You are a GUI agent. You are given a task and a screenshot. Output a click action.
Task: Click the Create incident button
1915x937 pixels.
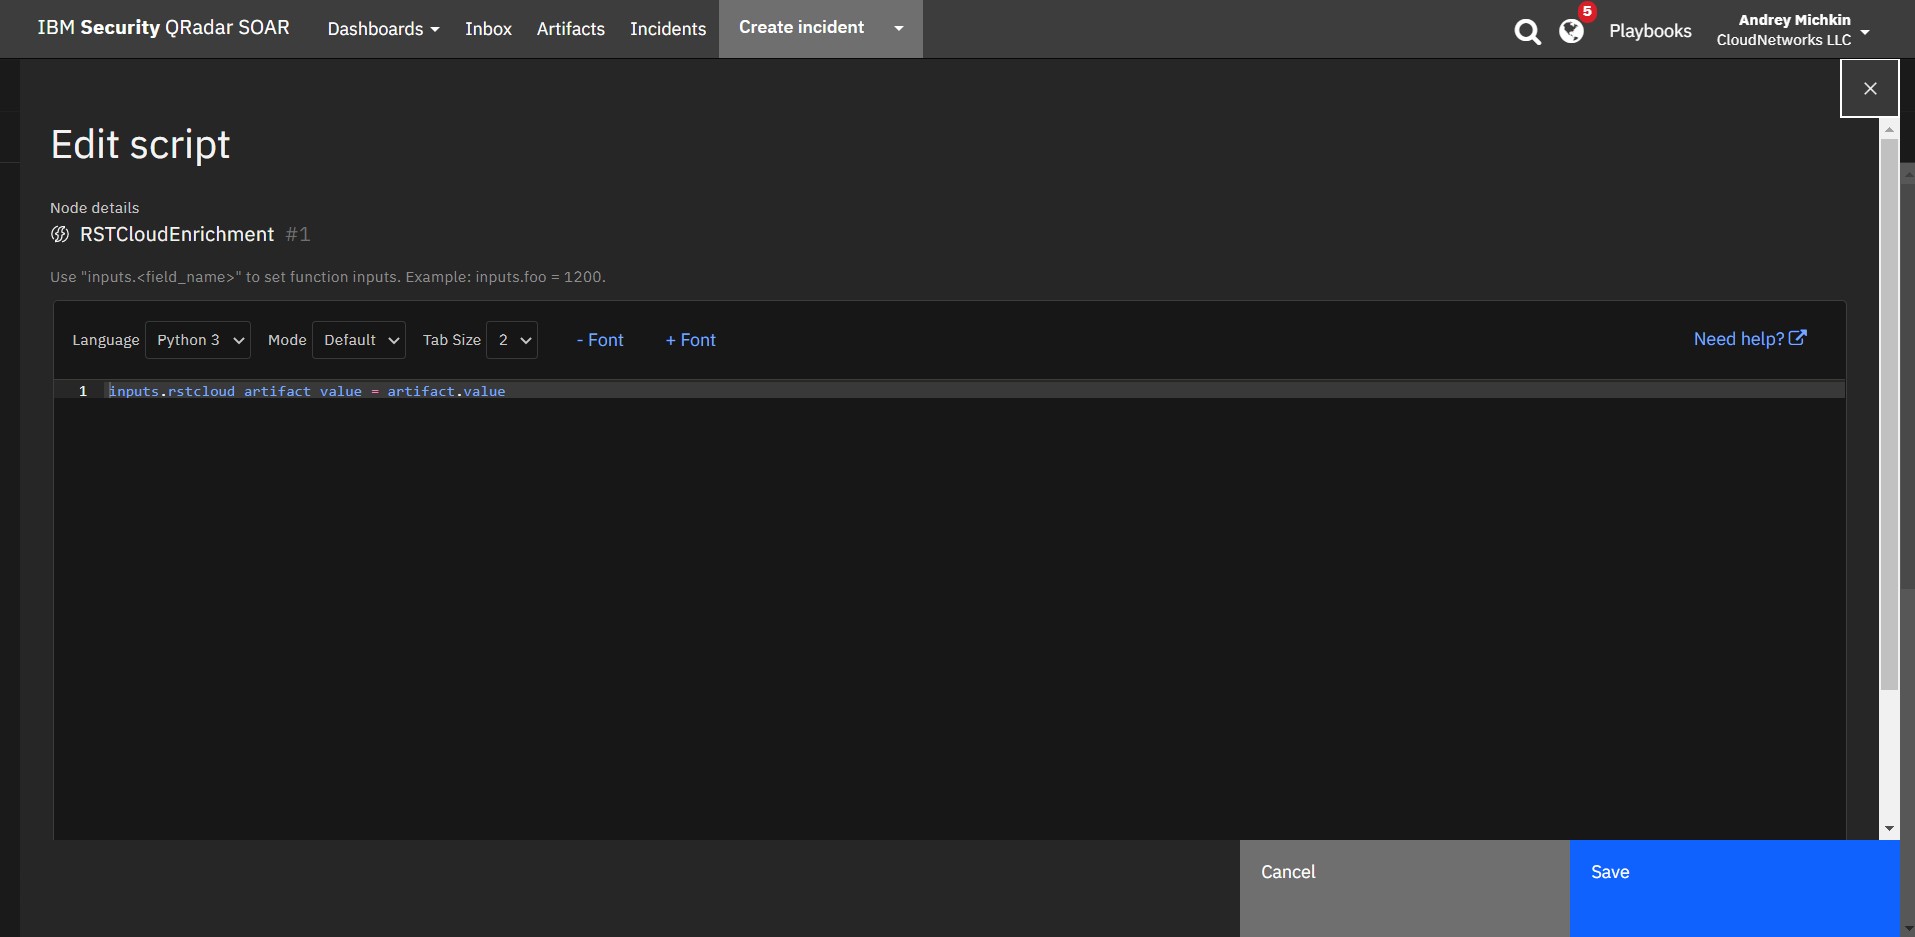[x=802, y=28]
